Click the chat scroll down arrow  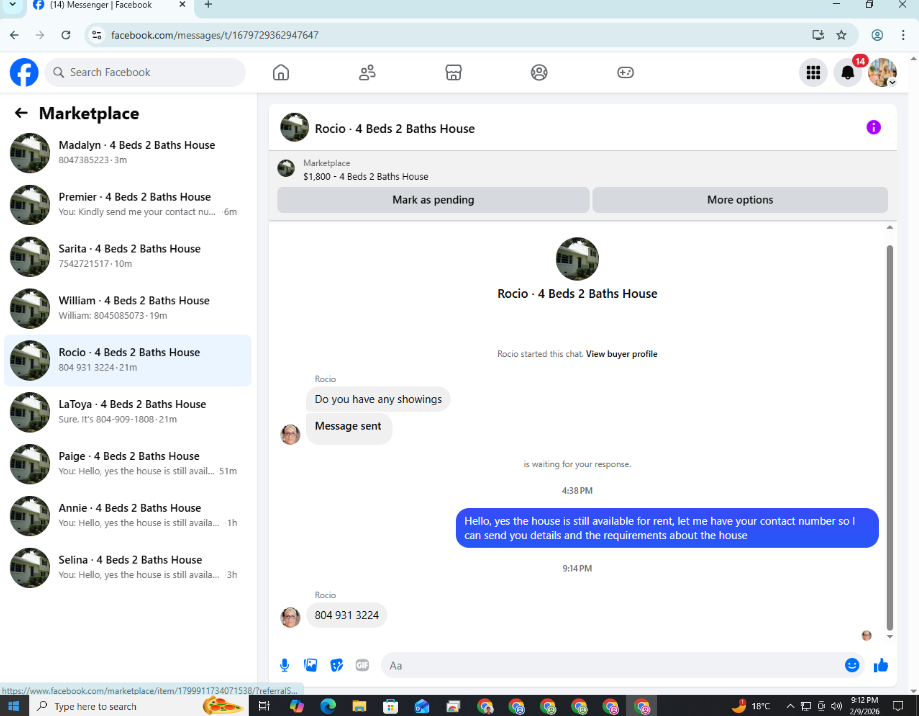tap(890, 636)
